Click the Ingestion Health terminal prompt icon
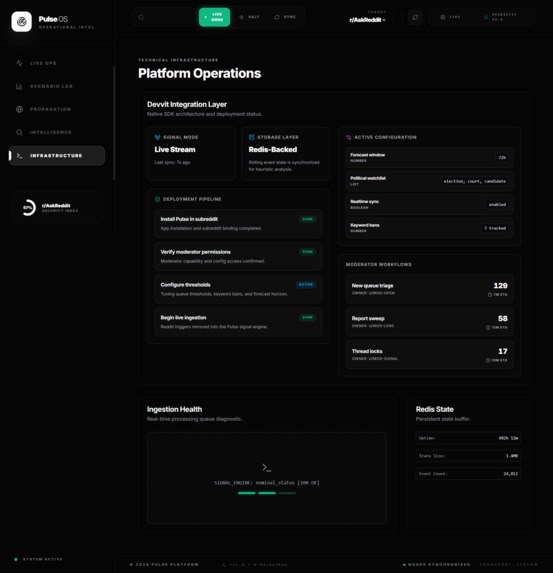 point(266,467)
